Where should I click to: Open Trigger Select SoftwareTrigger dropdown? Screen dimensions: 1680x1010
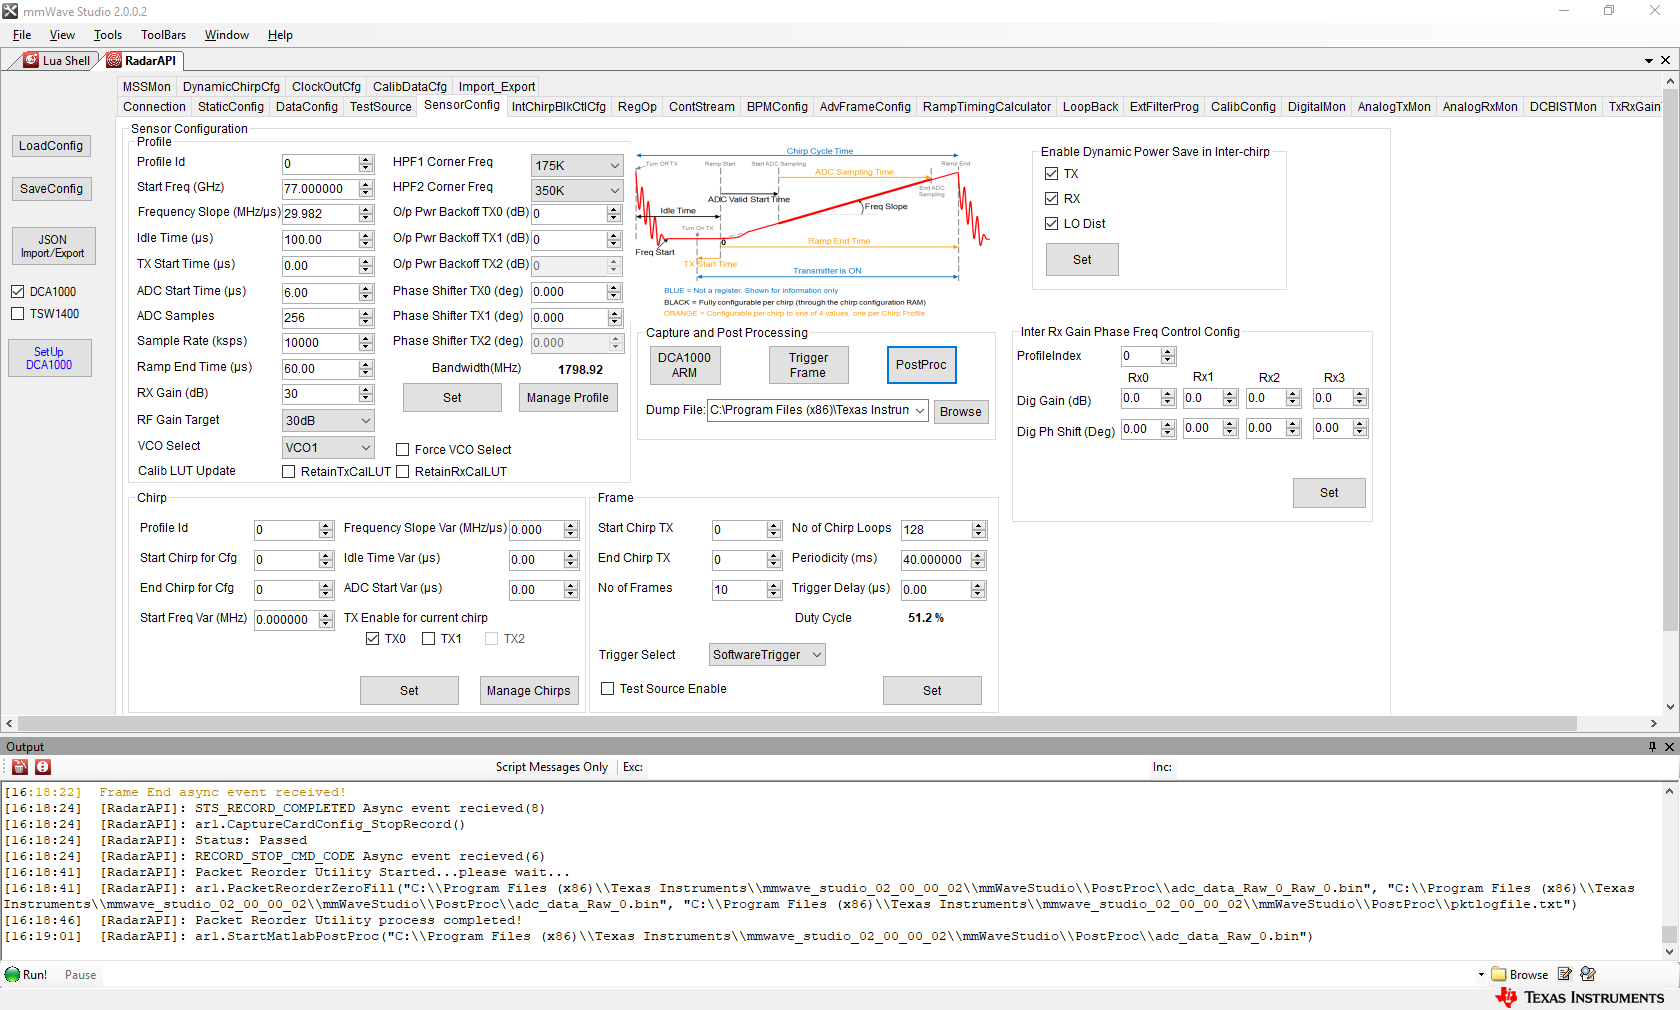point(767,655)
